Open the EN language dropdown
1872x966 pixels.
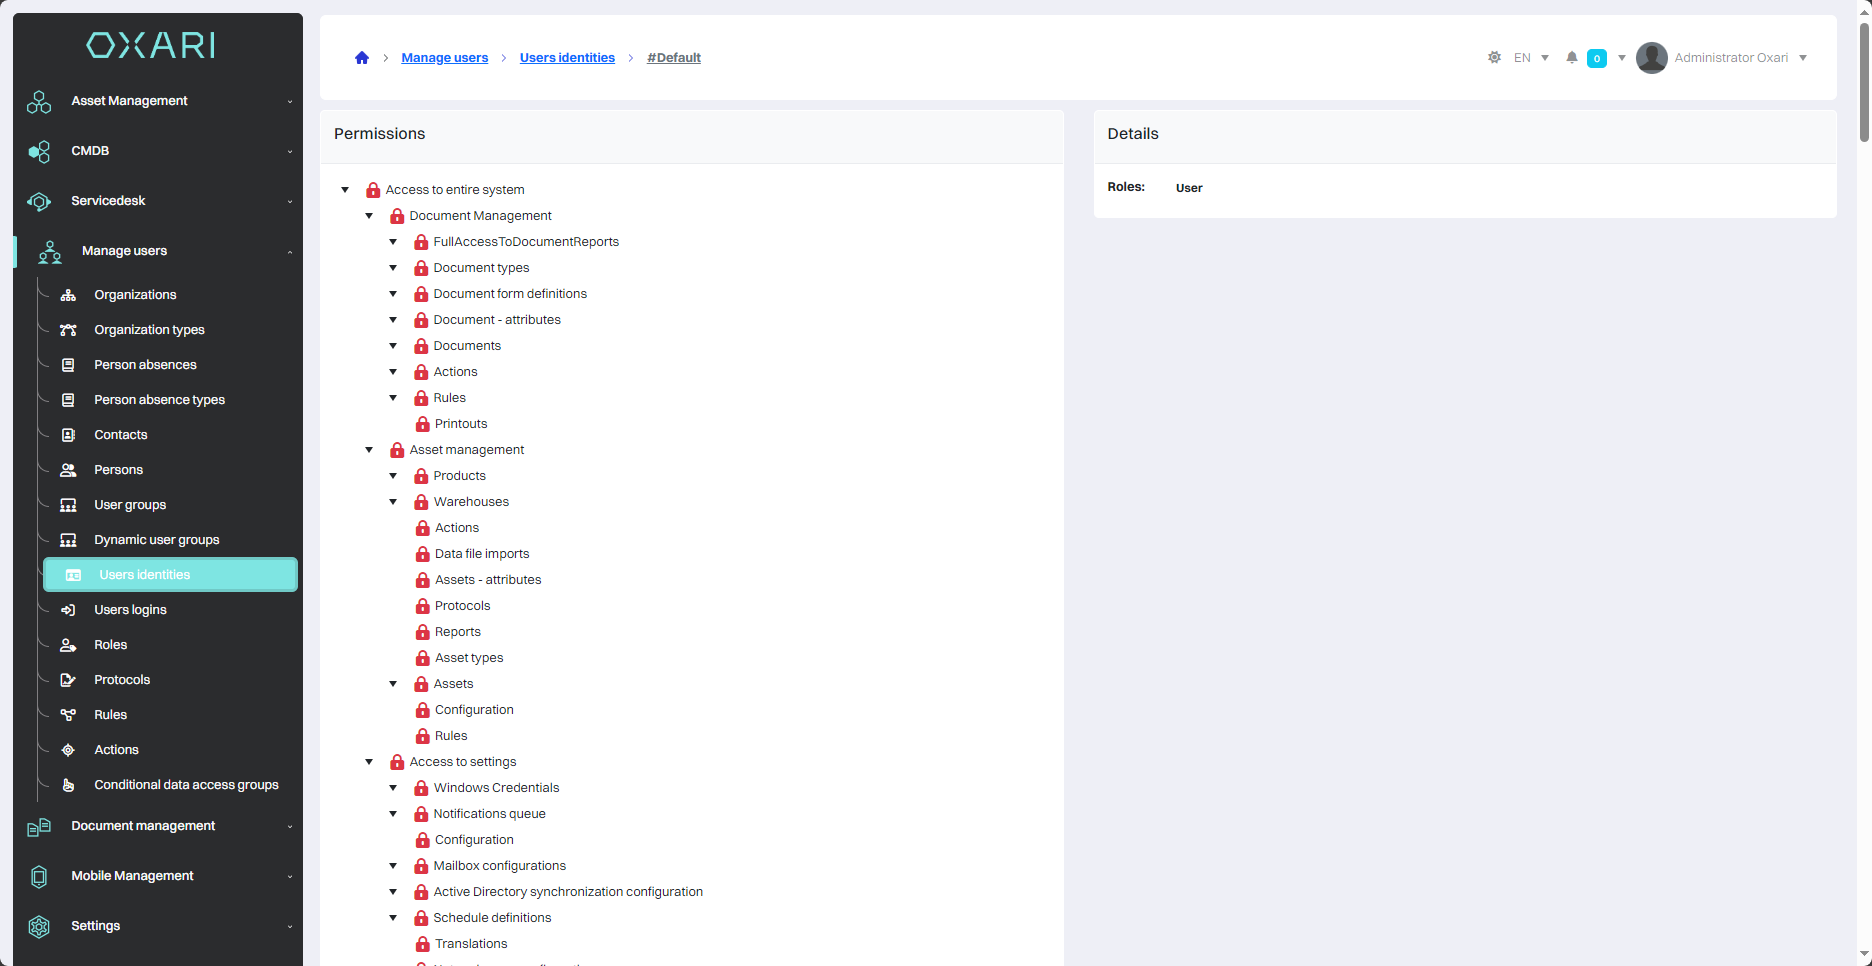tap(1531, 58)
